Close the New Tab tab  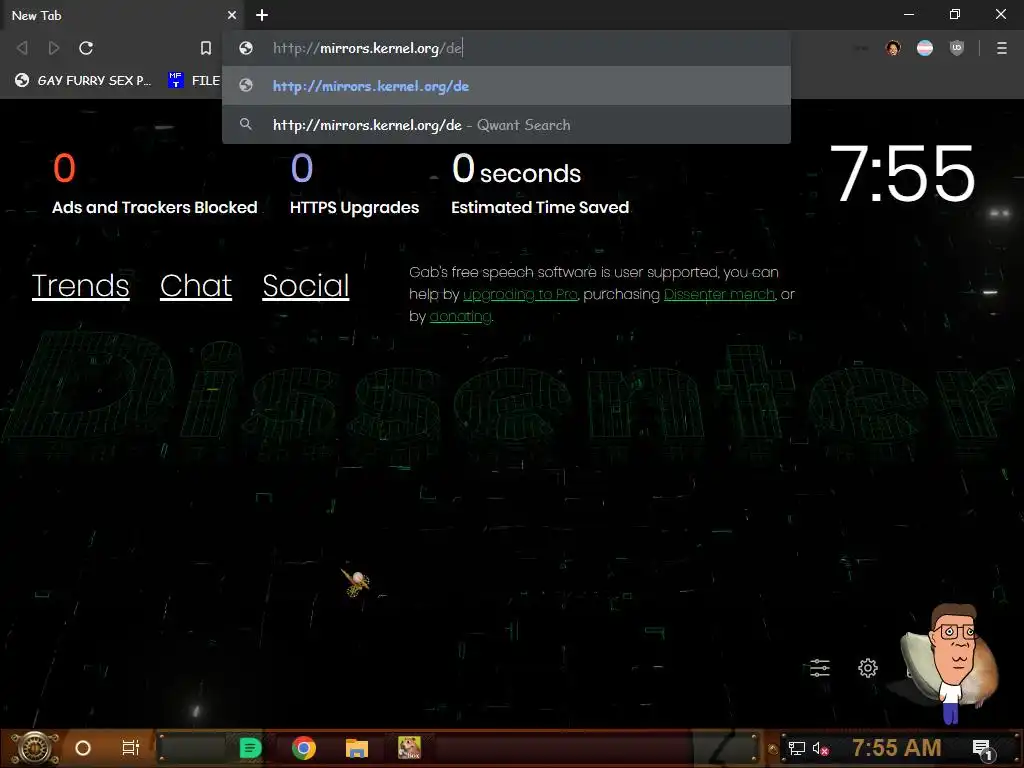(x=232, y=15)
